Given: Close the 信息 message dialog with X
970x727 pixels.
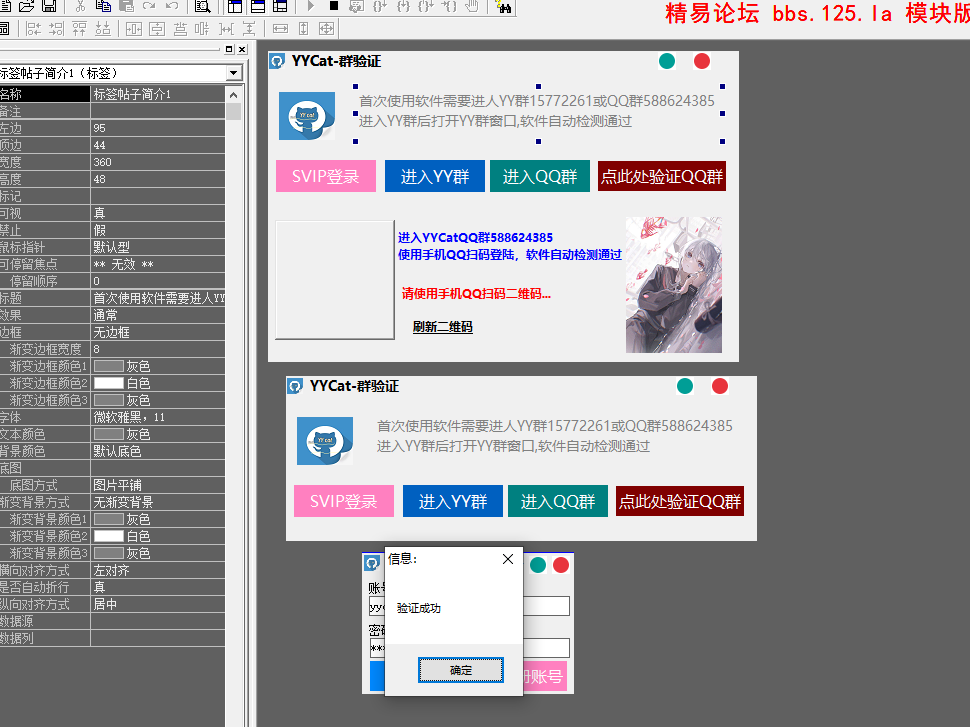Looking at the screenshot, I should point(507,560).
